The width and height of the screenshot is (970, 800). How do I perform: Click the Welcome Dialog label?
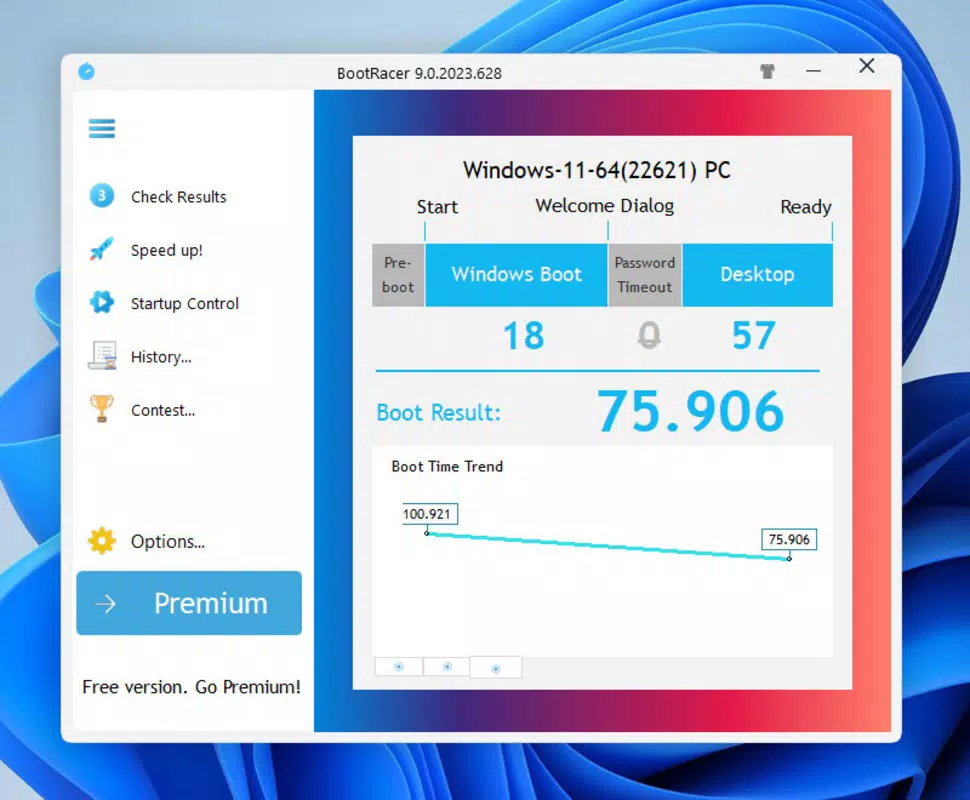pos(604,205)
